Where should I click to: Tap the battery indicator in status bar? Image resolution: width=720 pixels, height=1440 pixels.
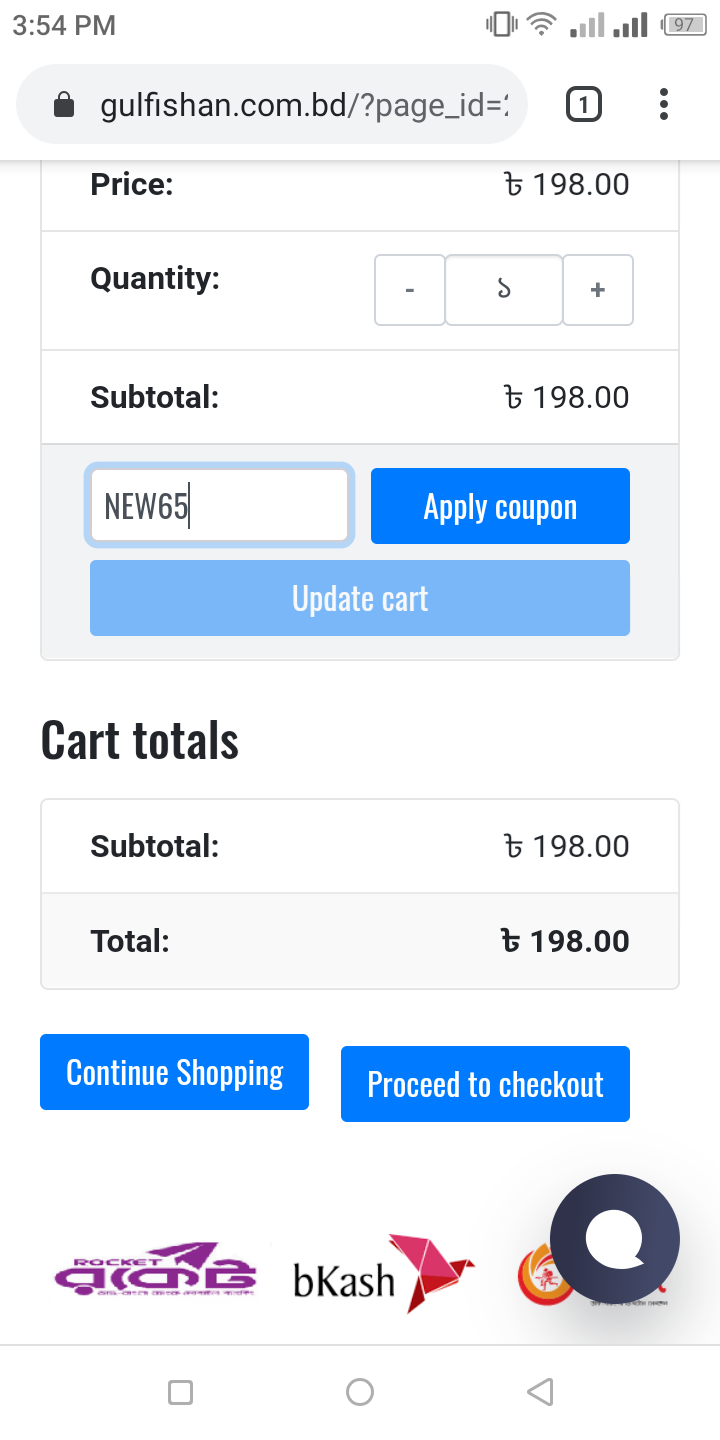point(684,25)
